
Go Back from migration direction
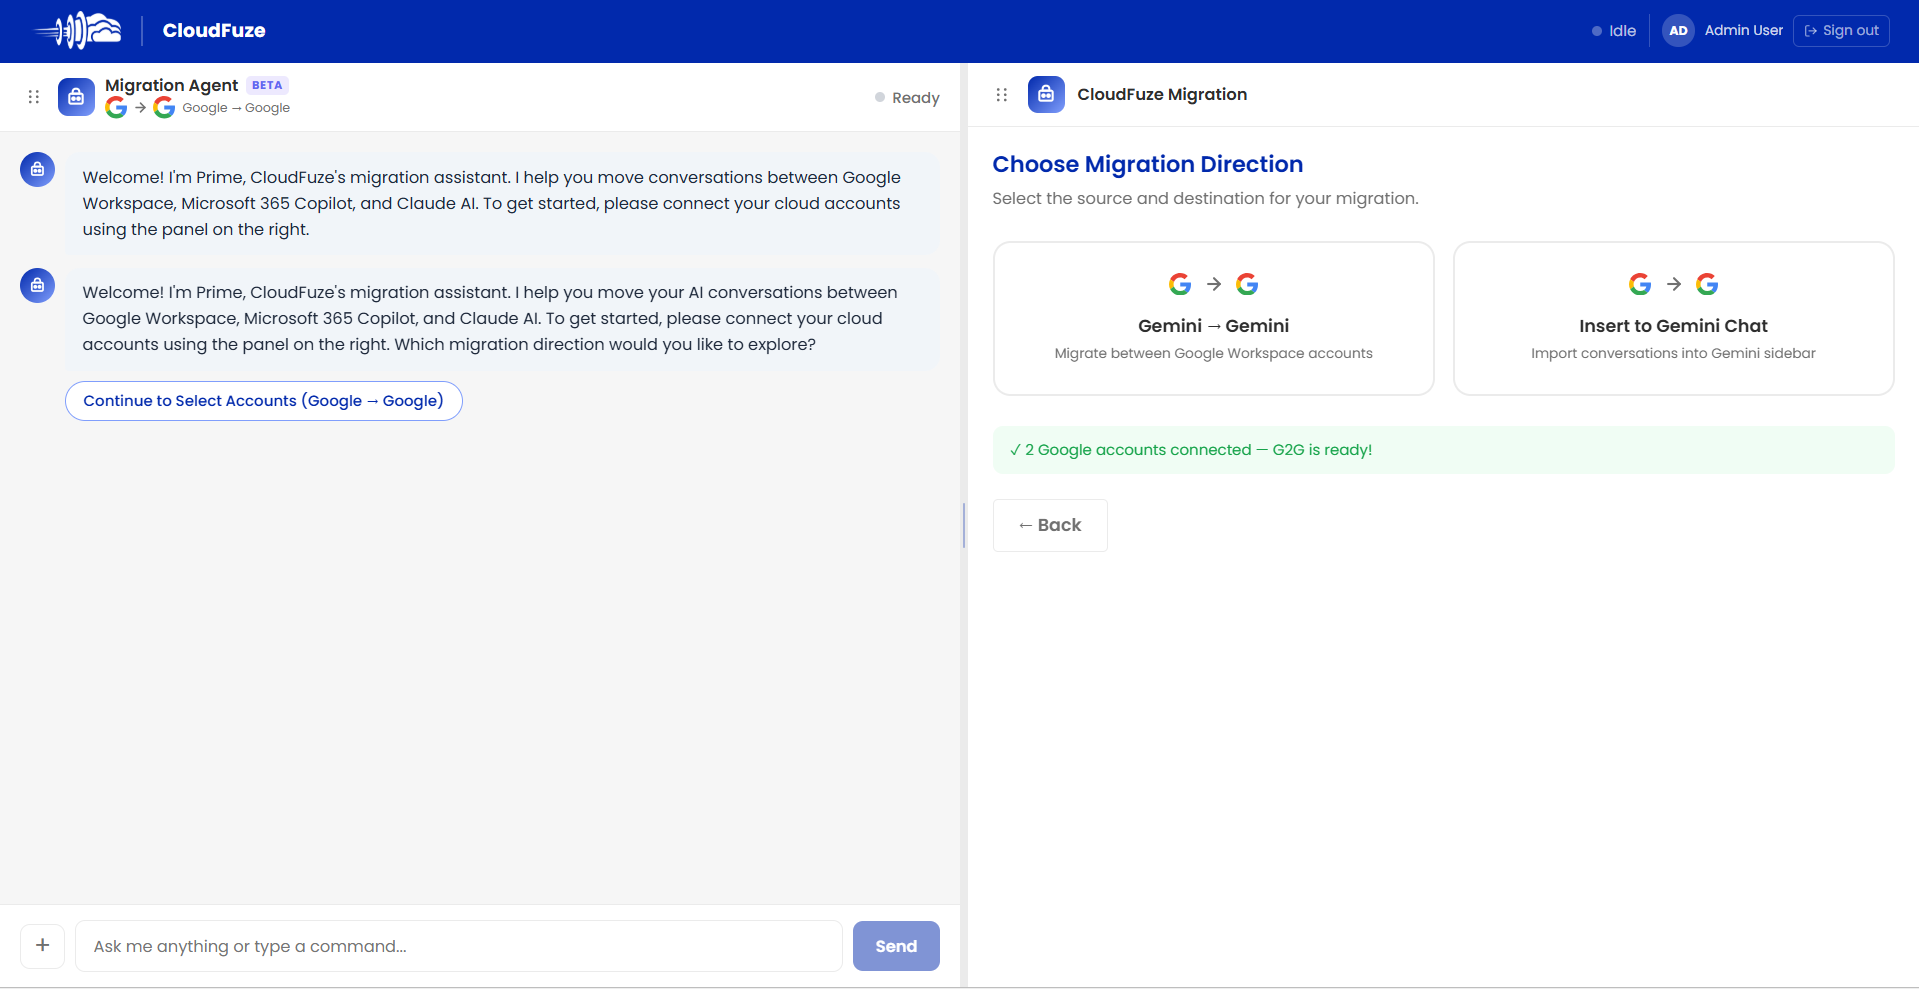[x=1050, y=525]
